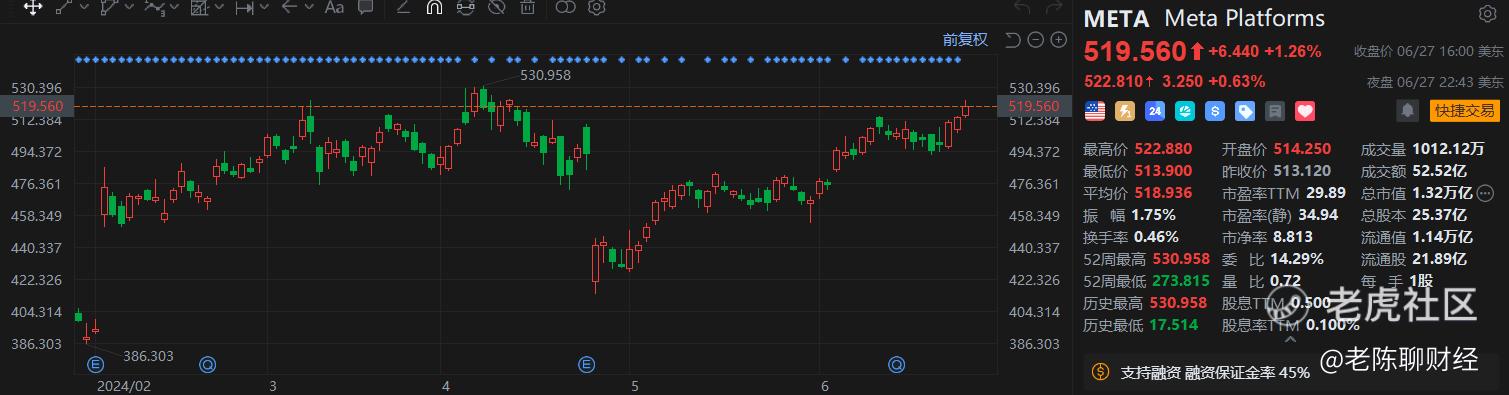Open chart settings gear in toolbar
The height and width of the screenshot is (395, 1509).
[597, 7]
